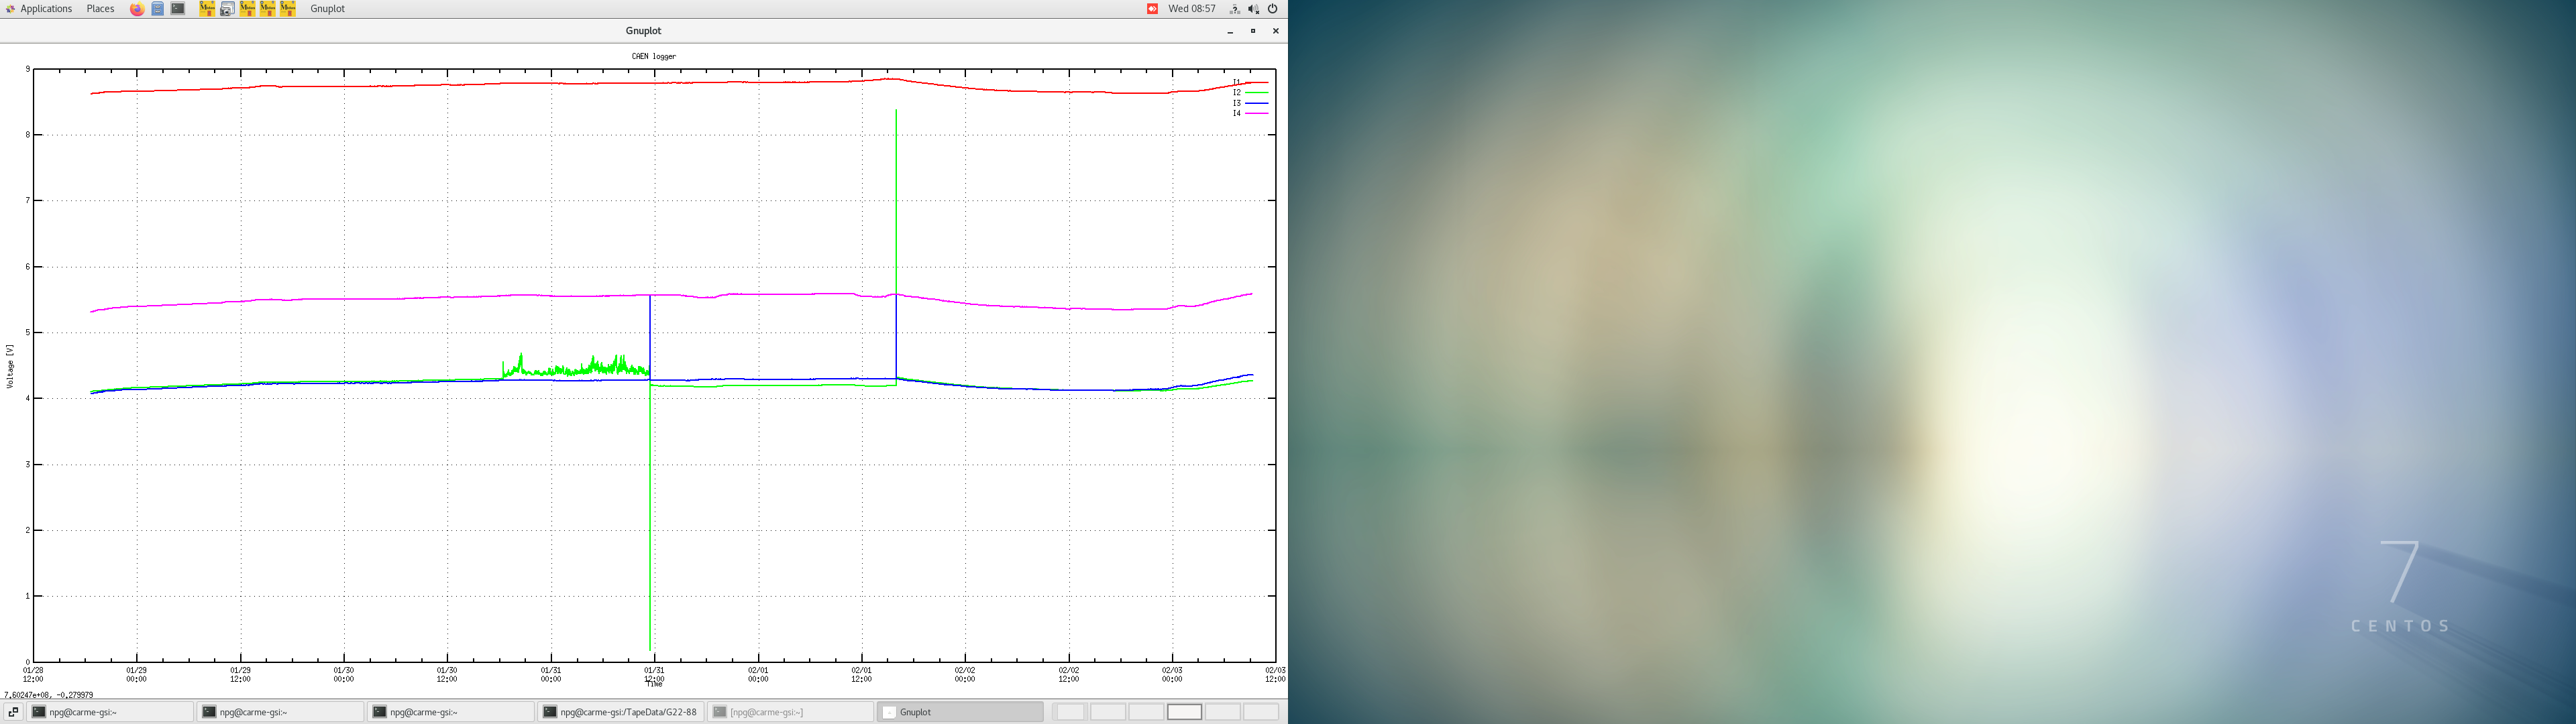Open the Places menu
Viewport: 2576px width, 724px height.
99,8
